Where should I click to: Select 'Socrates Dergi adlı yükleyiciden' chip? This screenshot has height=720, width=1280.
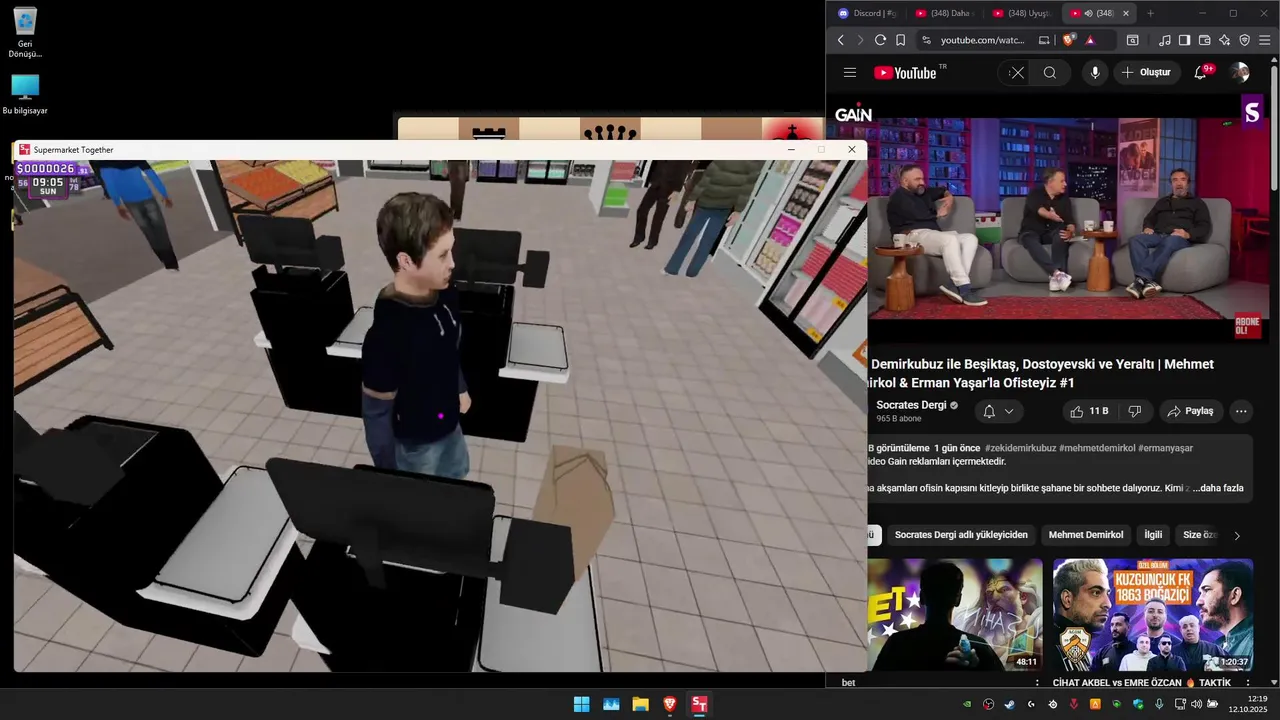(961, 535)
